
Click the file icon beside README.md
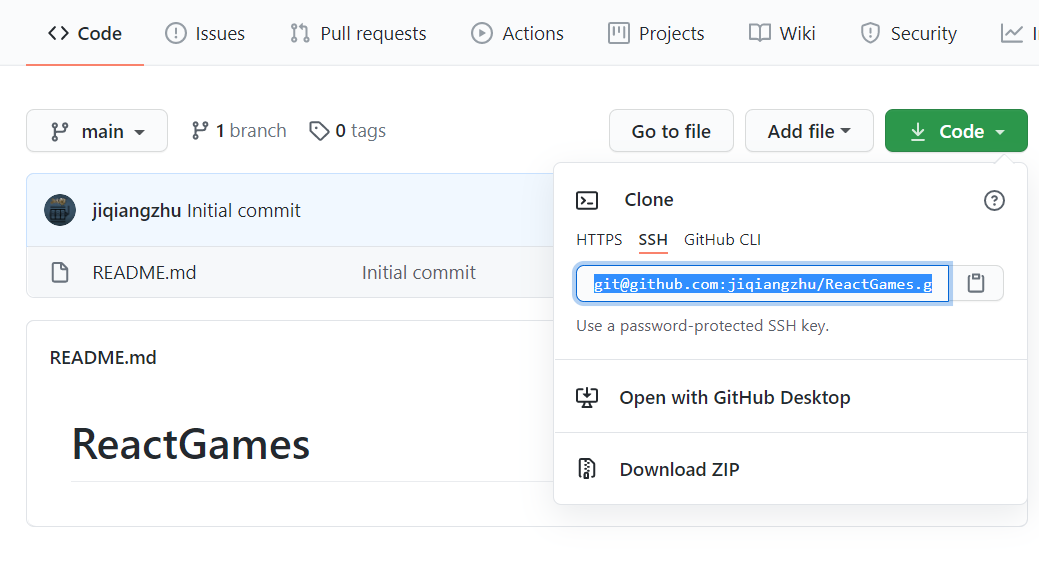[x=60, y=272]
